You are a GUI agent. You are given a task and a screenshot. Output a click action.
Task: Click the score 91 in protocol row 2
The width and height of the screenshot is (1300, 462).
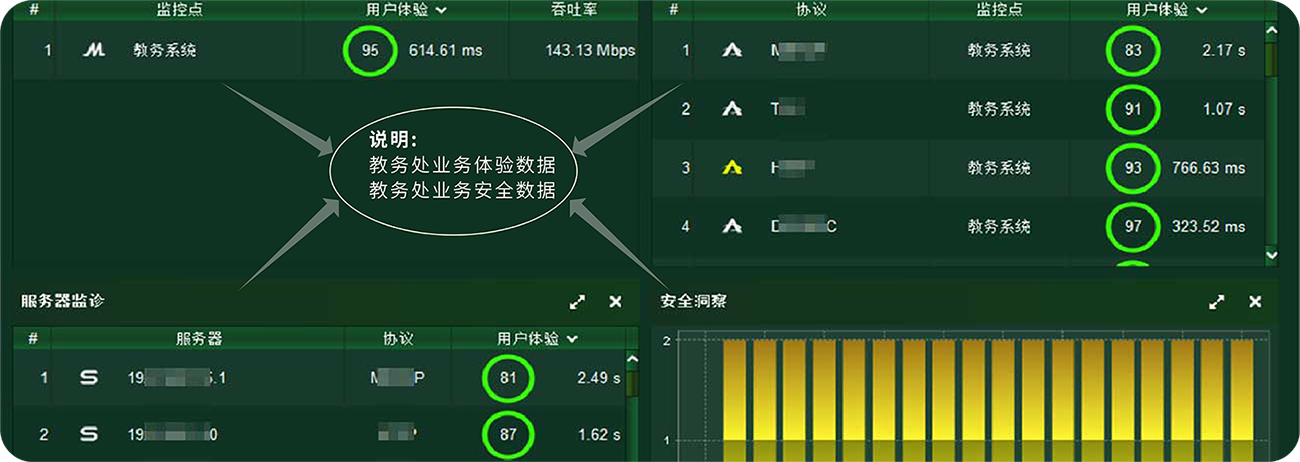(x=1133, y=109)
